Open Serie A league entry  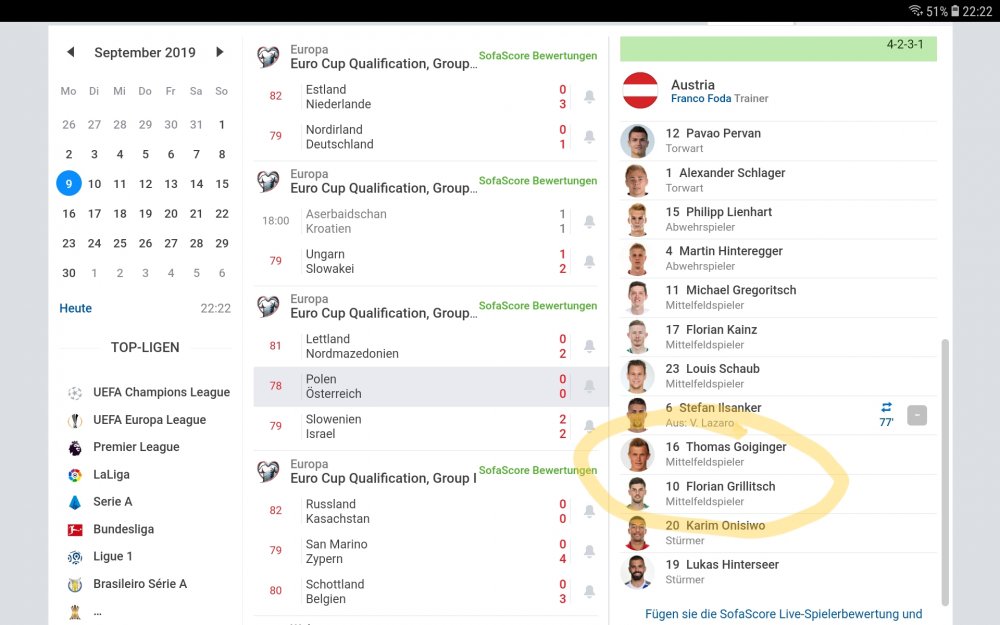[x=112, y=502]
